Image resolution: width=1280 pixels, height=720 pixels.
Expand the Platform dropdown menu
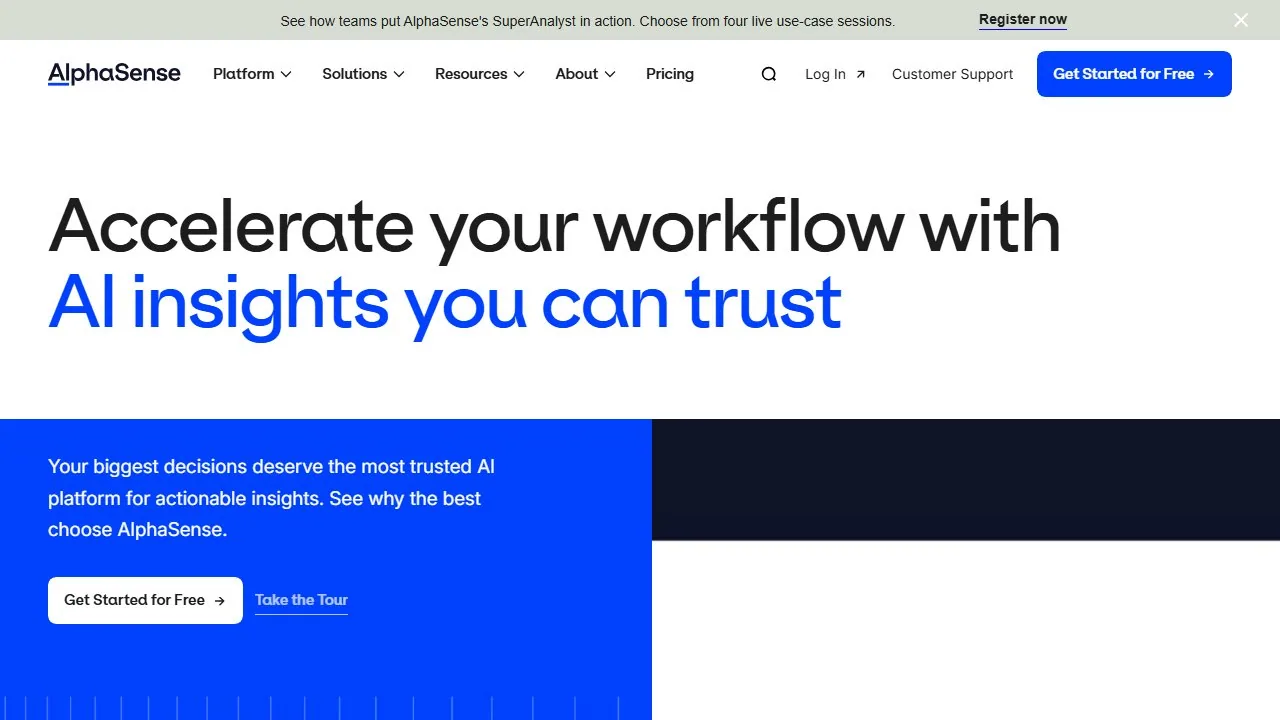coord(252,74)
